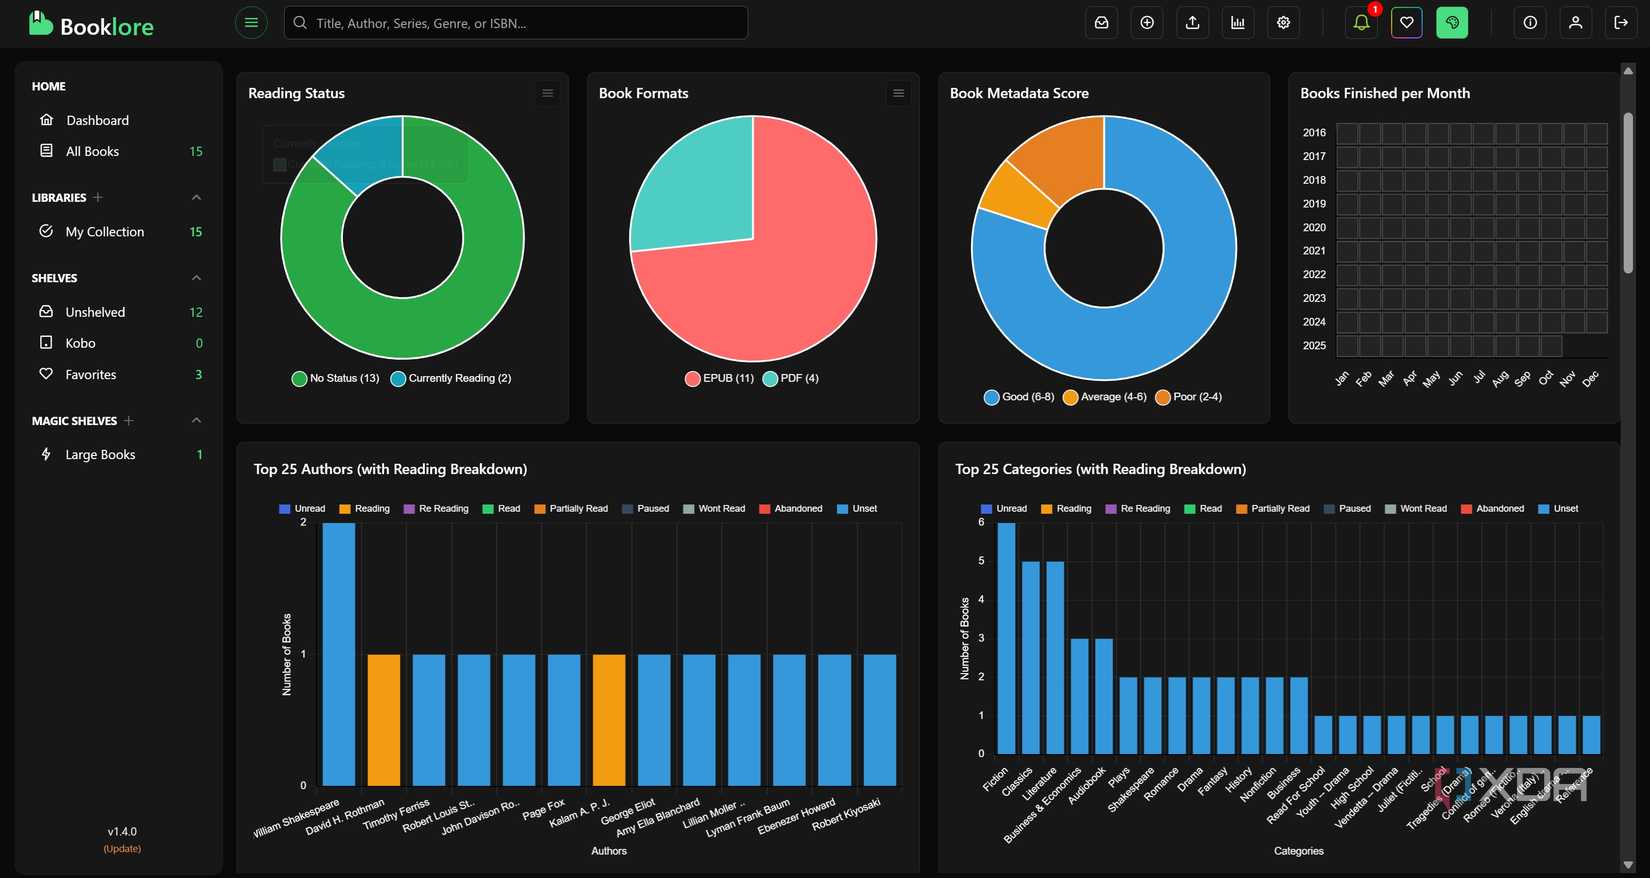Open All Books in the sidebar
The image size is (1650, 878).
click(92, 152)
